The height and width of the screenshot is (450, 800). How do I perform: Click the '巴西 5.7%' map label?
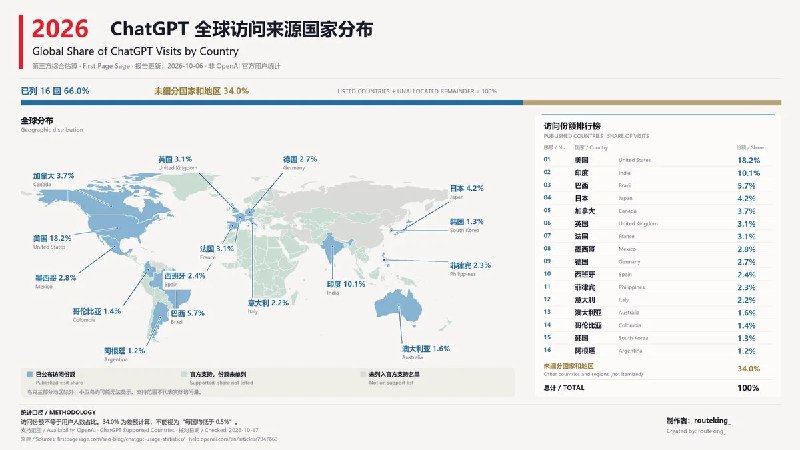point(187,313)
